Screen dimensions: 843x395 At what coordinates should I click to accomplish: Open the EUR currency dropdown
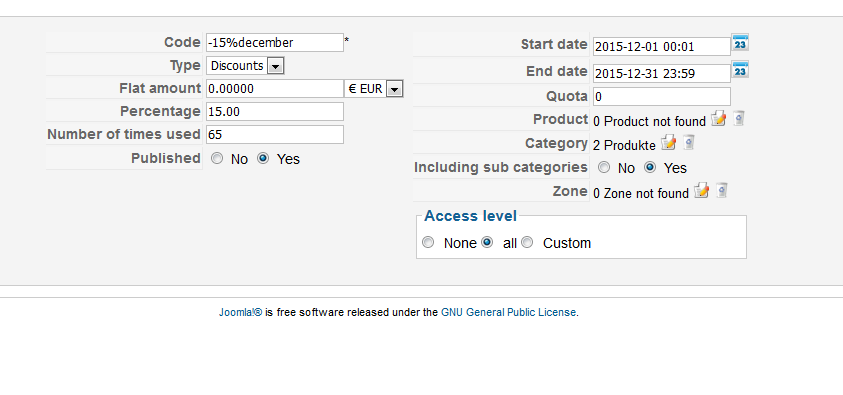(374, 89)
